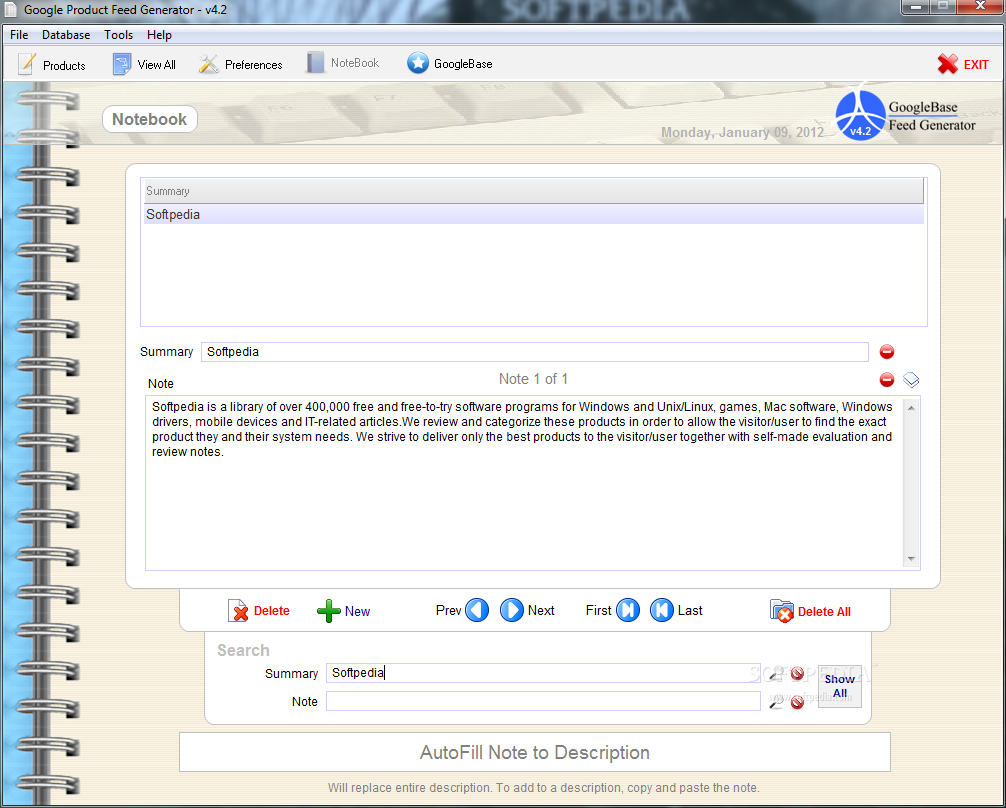Screen dimensions: 1006x808
Task: Click inside the Note text area
Action: [x=525, y=483]
